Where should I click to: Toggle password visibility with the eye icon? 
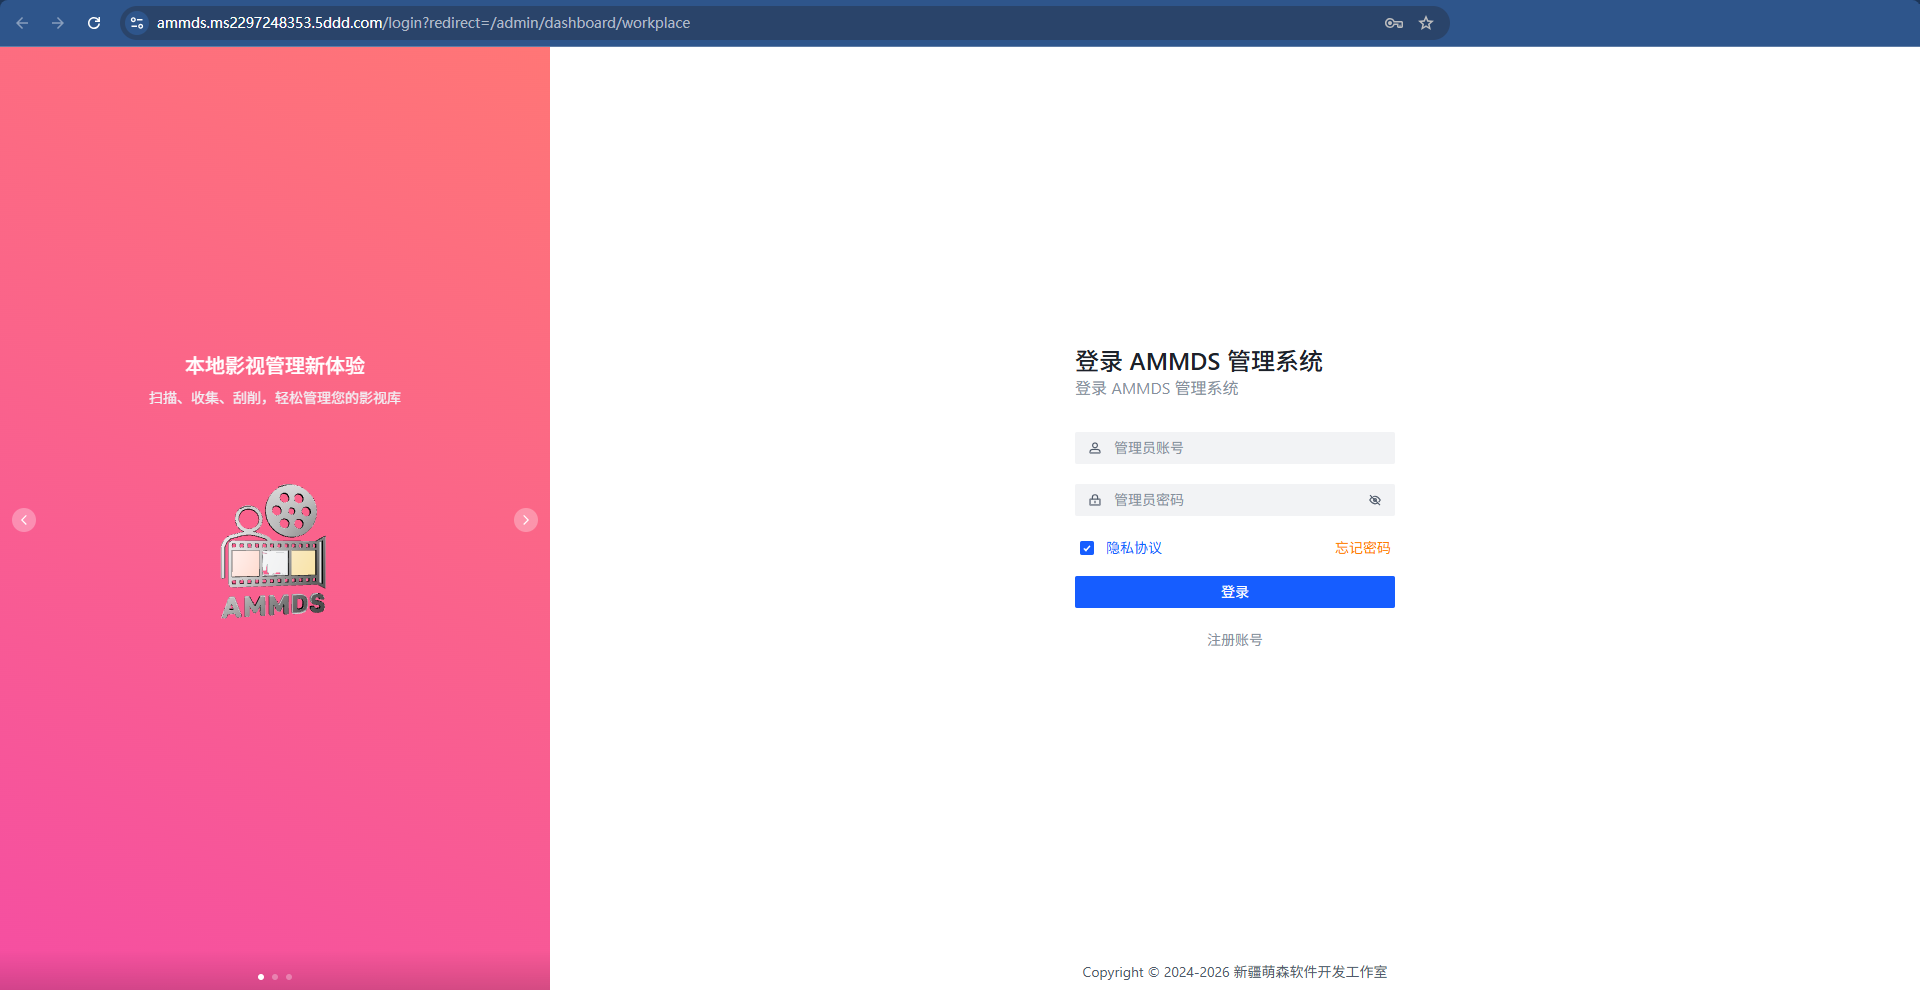pos(1374,500)
